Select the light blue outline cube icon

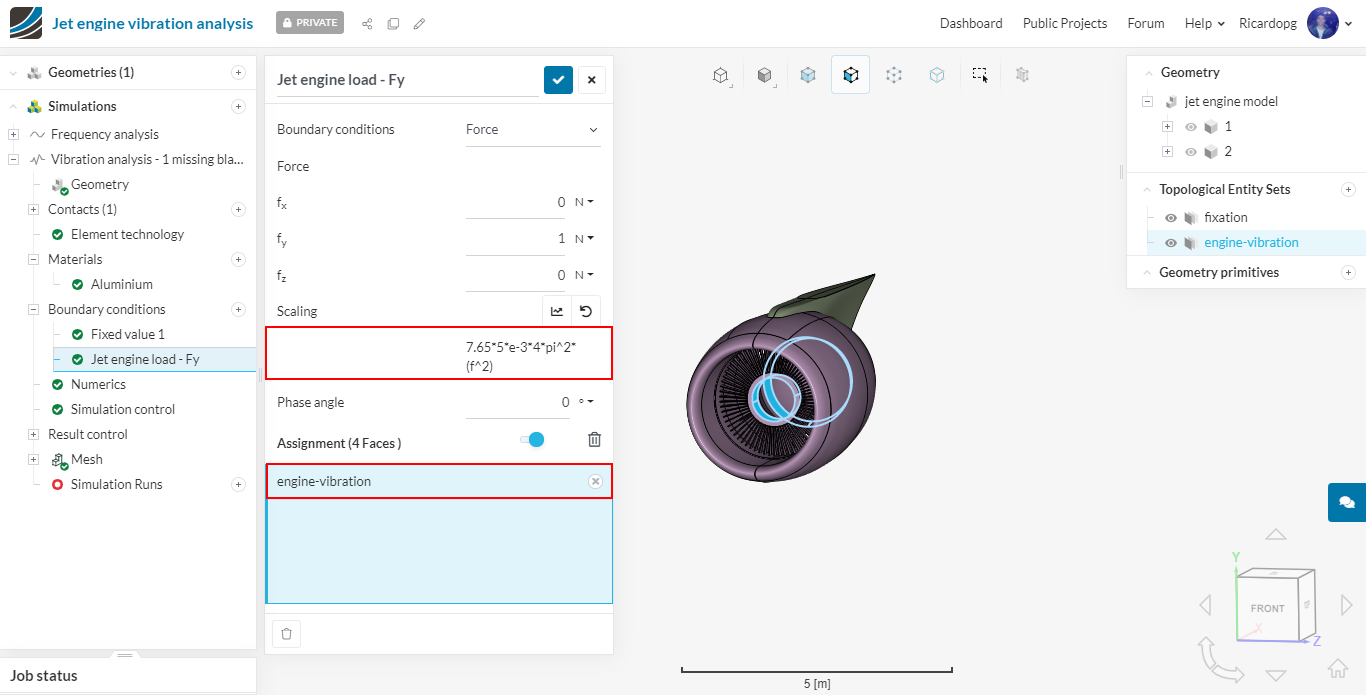point(936,75)
